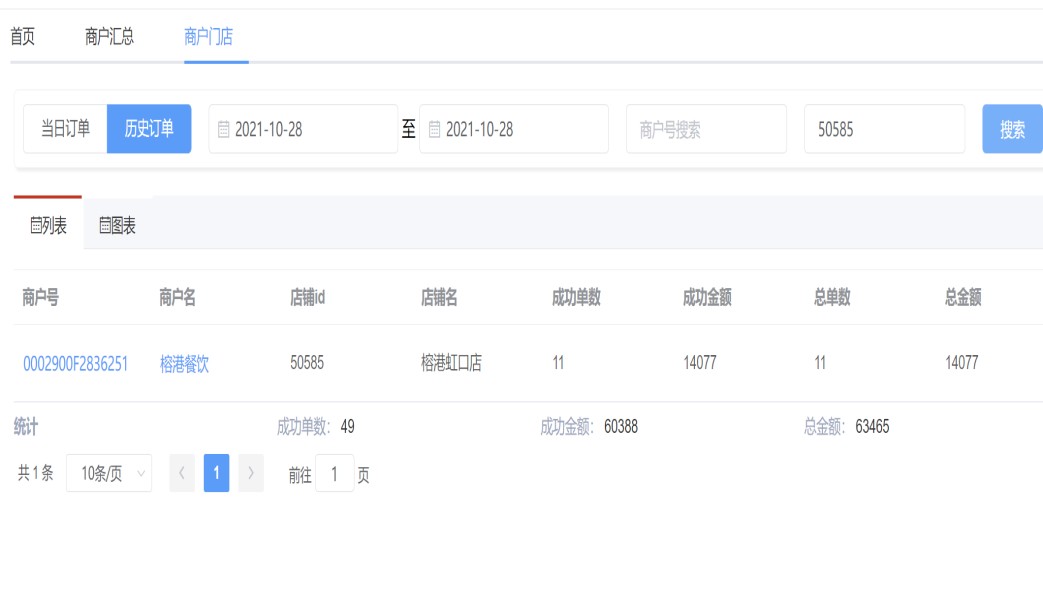The width and height of the screenshot is (1043, 605).
Task: Switch to 商户汇总 tab
Action: click(x=109, y=37)
